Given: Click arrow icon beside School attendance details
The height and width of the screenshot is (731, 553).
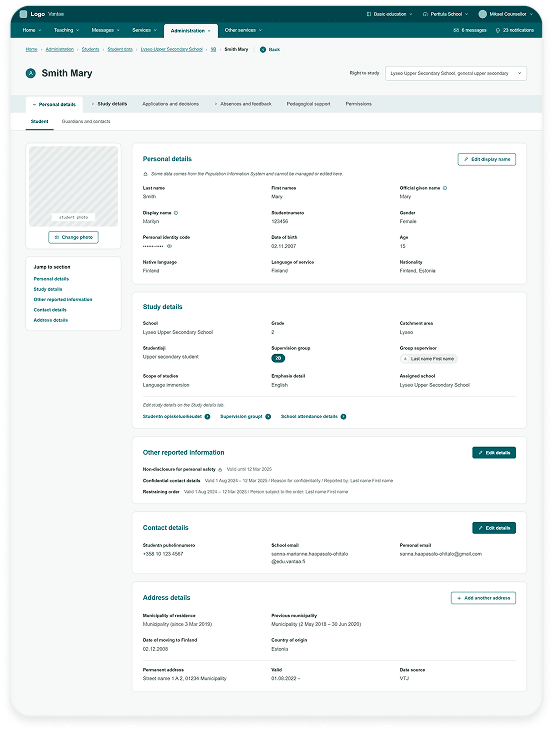Looking at the screenshot, I should tap(343, 417).
